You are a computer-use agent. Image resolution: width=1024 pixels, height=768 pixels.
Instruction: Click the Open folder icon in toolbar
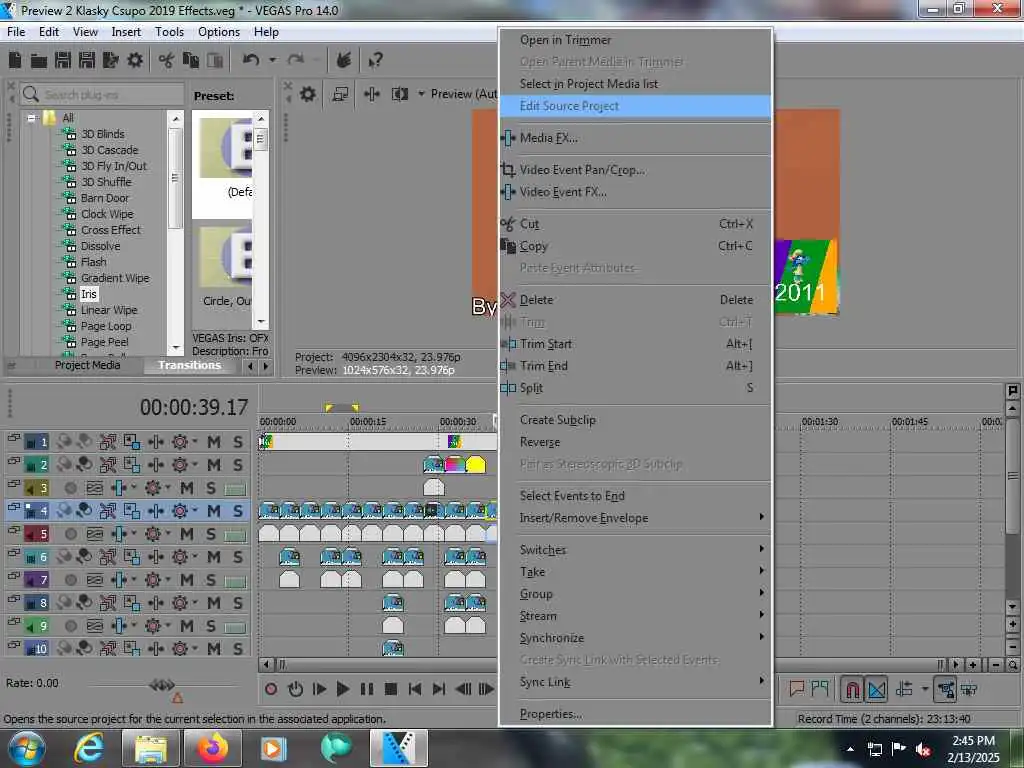[39, 61]
